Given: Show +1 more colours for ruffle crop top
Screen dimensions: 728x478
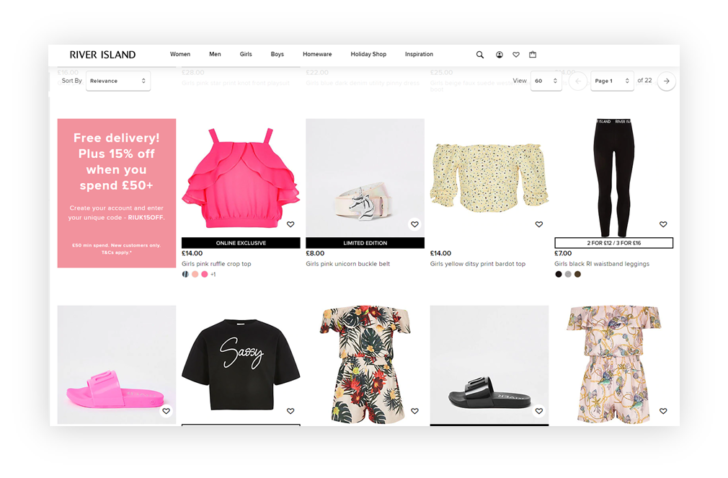Looking at the screenshot, I should 213,274.
